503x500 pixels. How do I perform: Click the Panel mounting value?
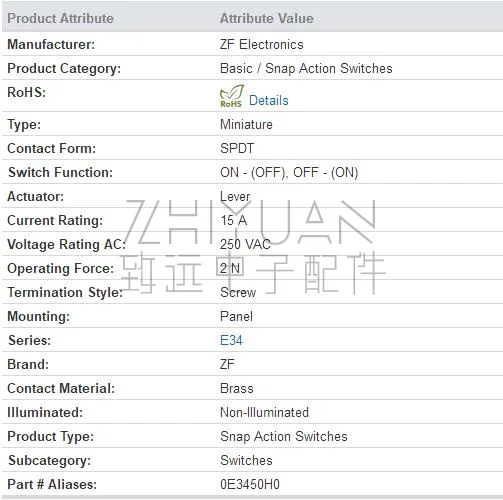pos(236,316)
